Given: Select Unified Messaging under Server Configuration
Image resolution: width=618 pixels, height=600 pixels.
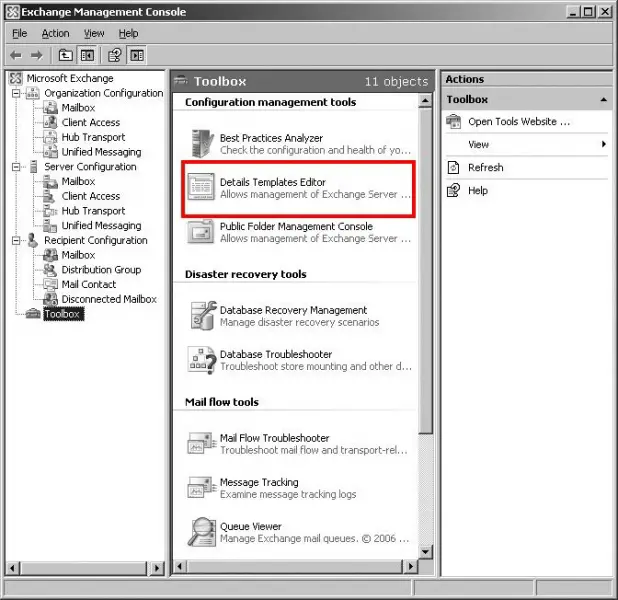Looking at the screenshot, I should point(101,225).
